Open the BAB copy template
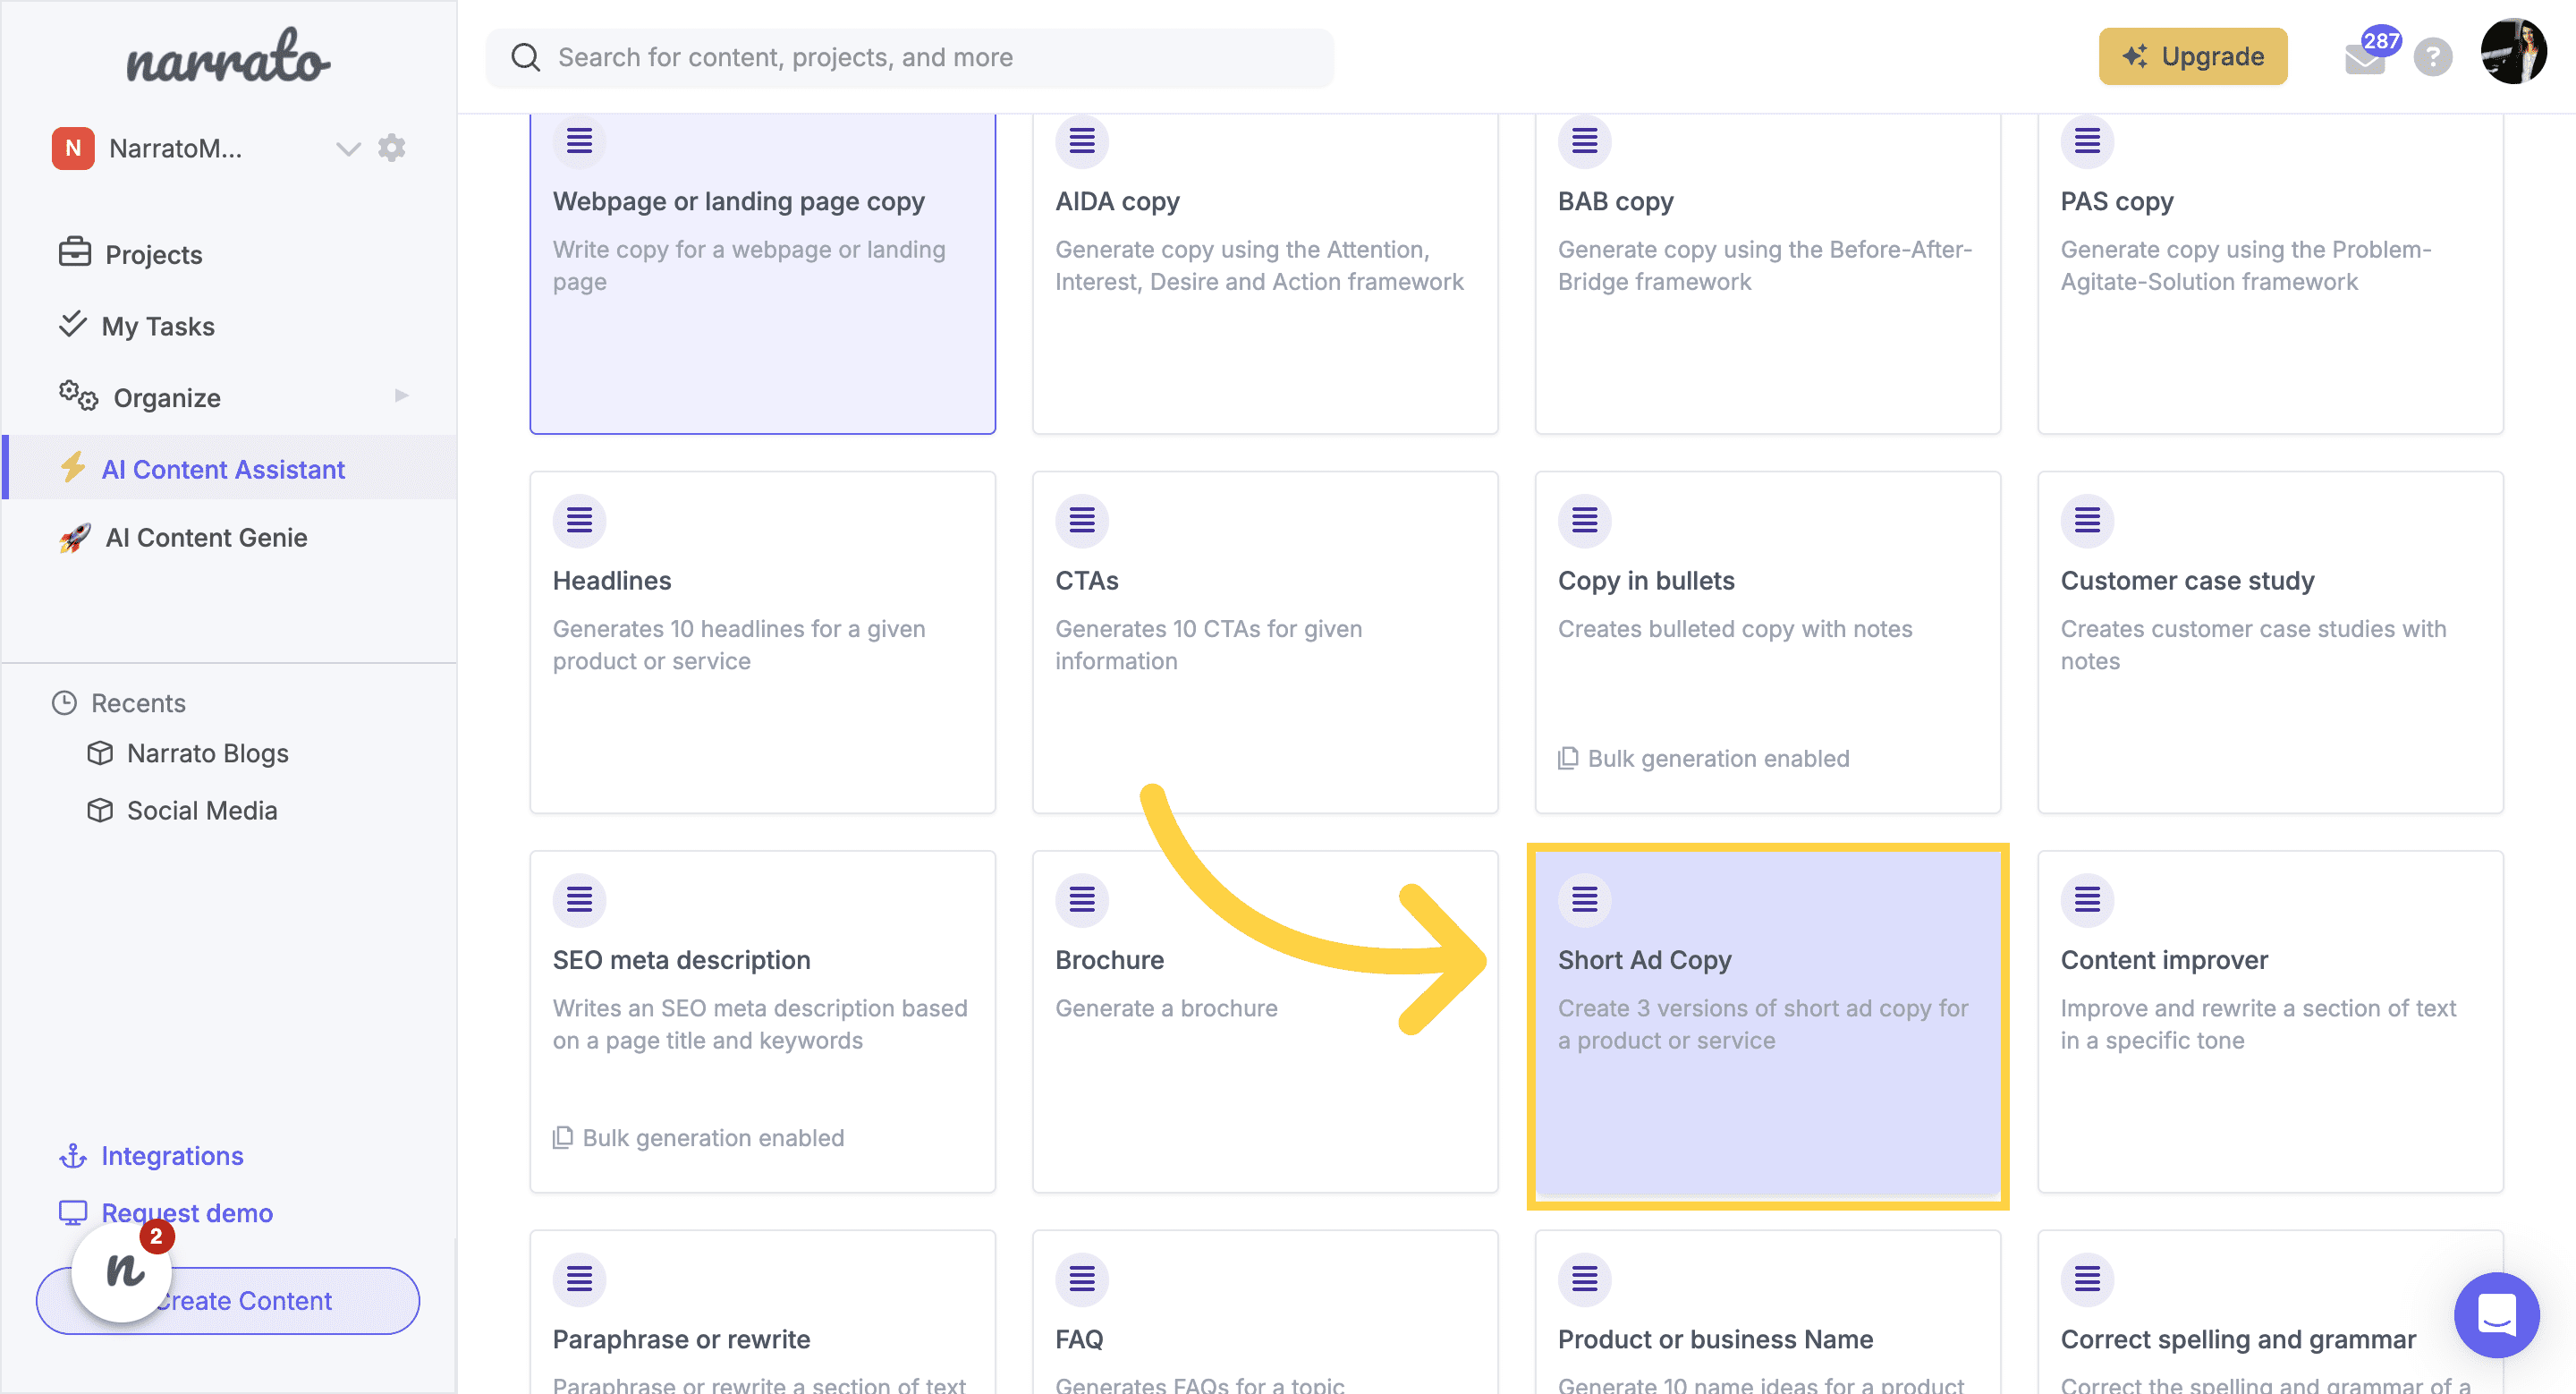This screenshot has height=1394, width=2576. tap(1767, 273)
